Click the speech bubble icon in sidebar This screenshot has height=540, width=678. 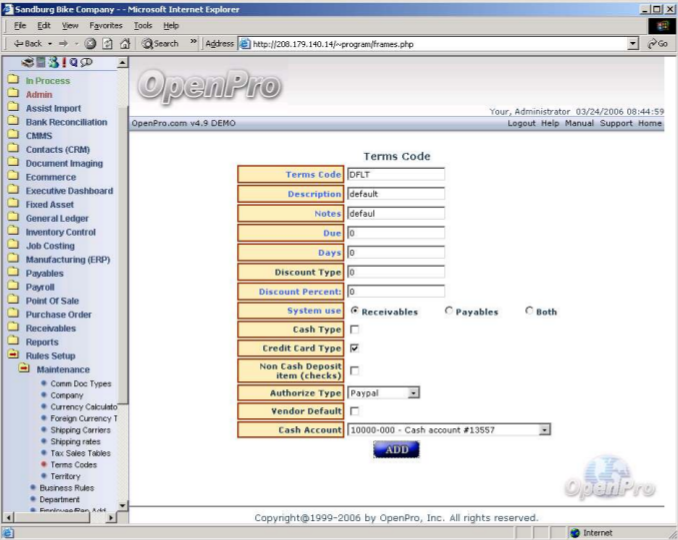pos(87,62)
